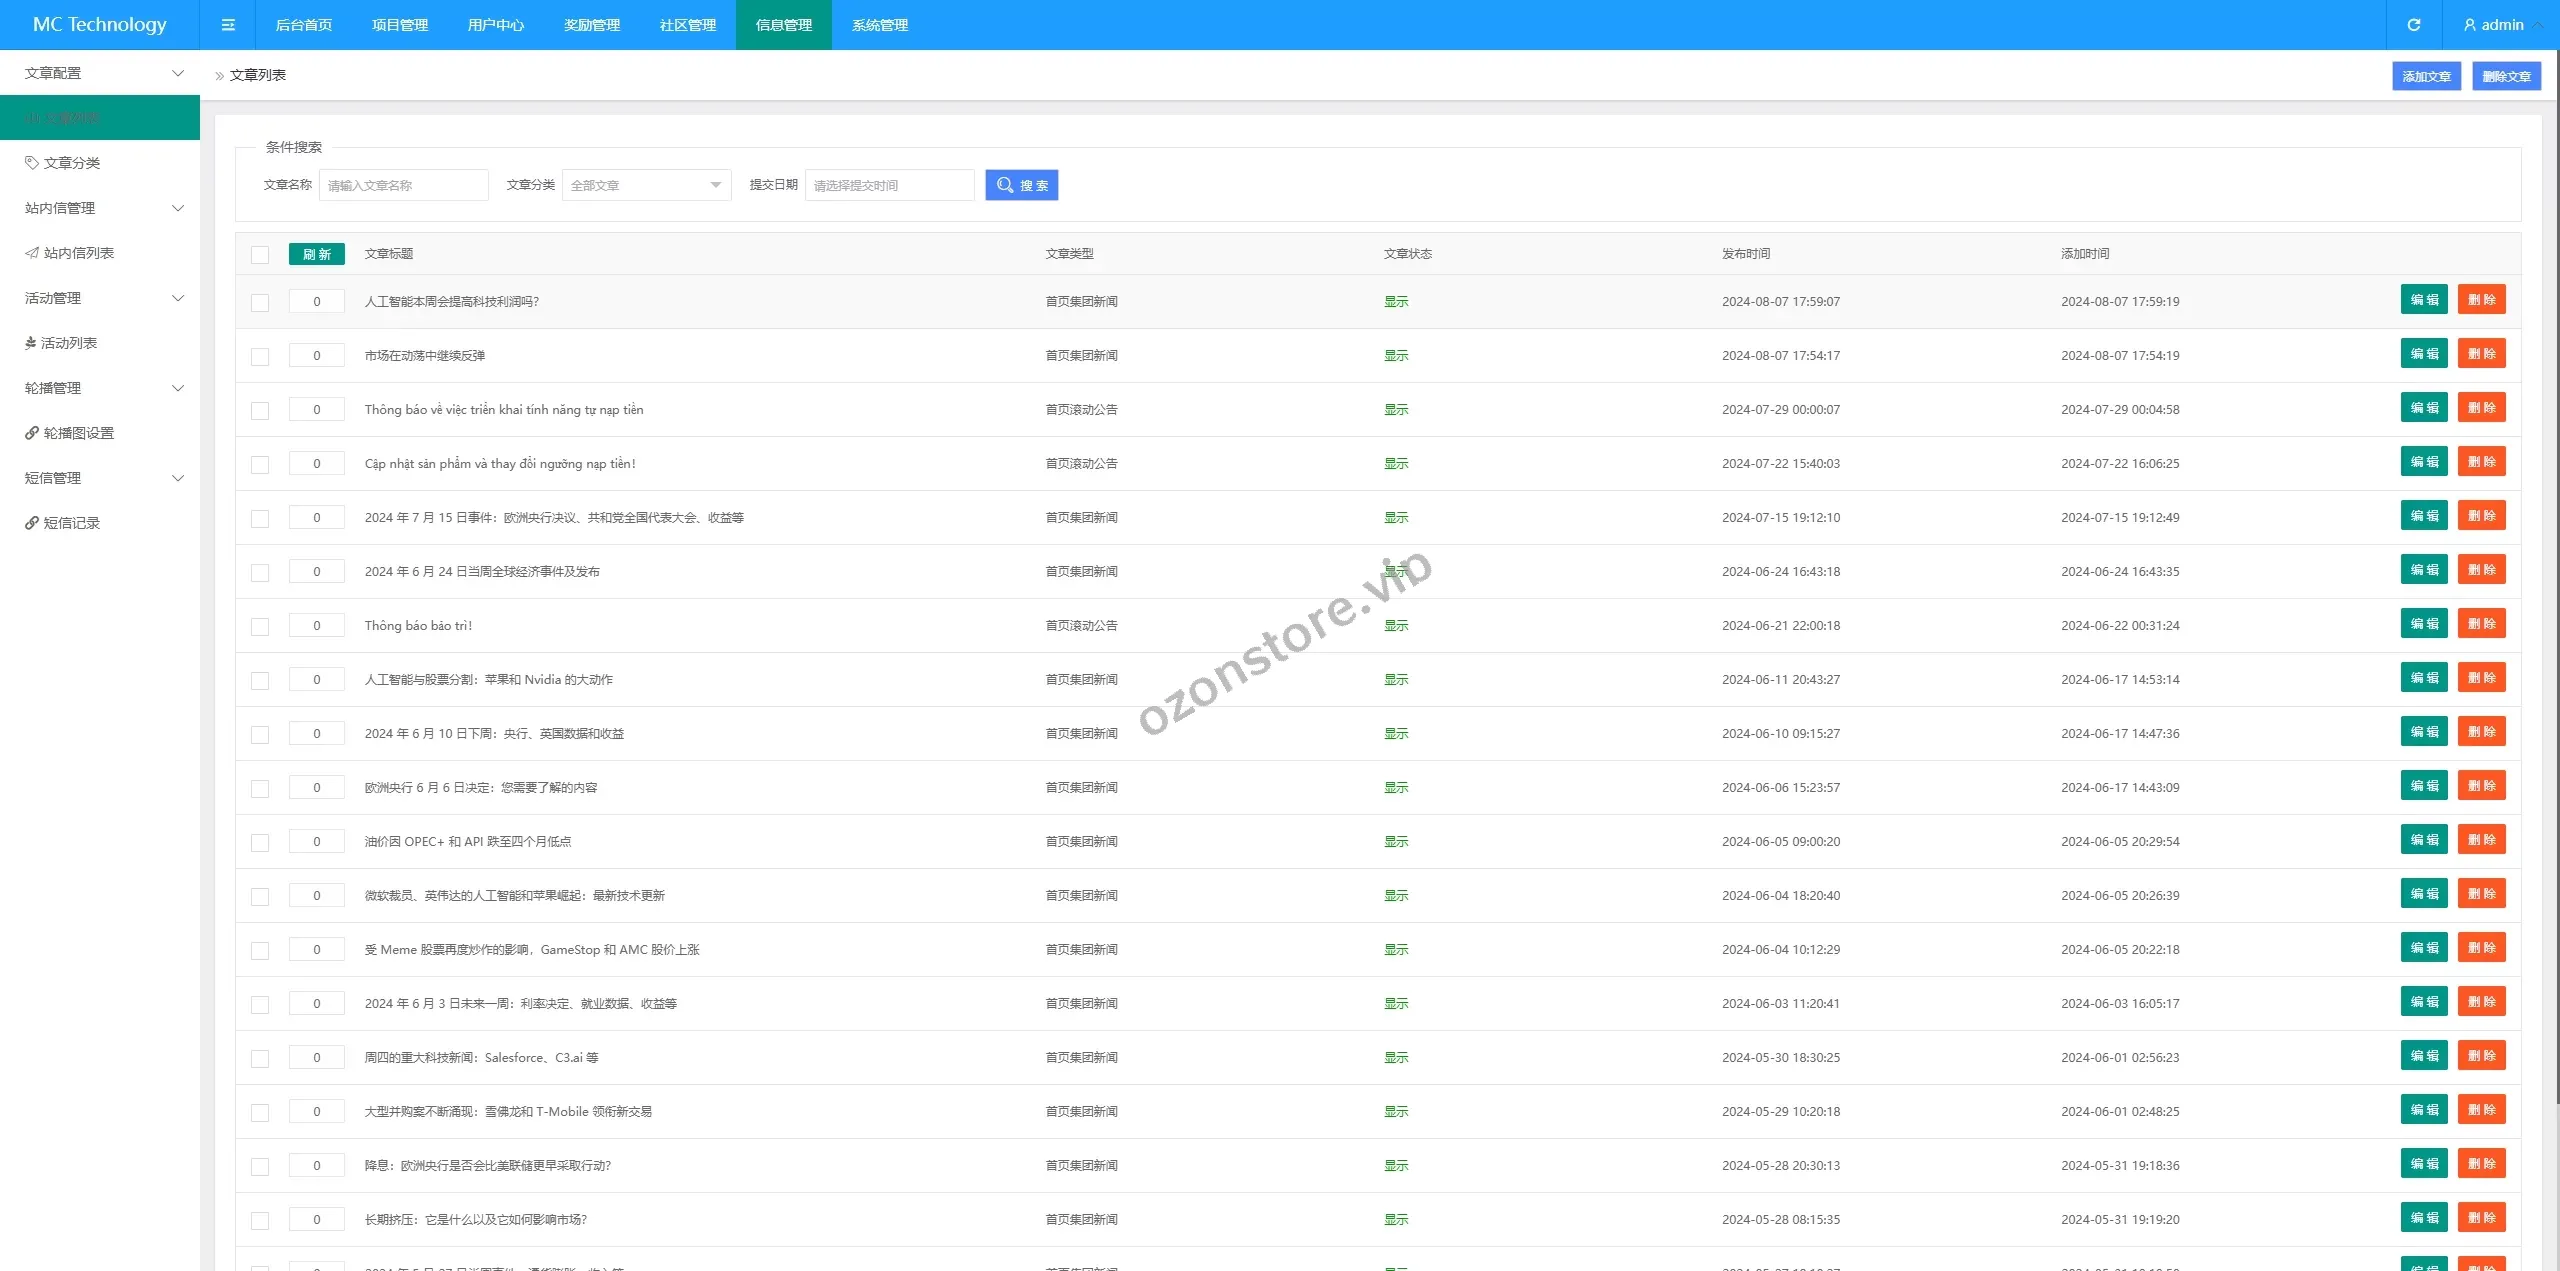This screenshot has width=2560, height=1271.
Task: Check the select-all checkbox in the table header
Action: pyautogui.click(x=260, y=254)
